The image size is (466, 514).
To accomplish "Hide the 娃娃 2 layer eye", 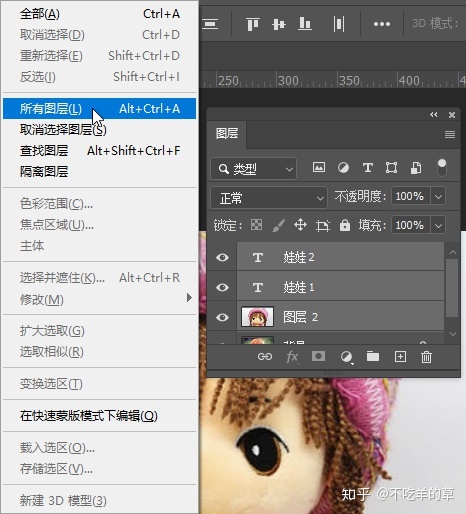I will pos(222,257).
